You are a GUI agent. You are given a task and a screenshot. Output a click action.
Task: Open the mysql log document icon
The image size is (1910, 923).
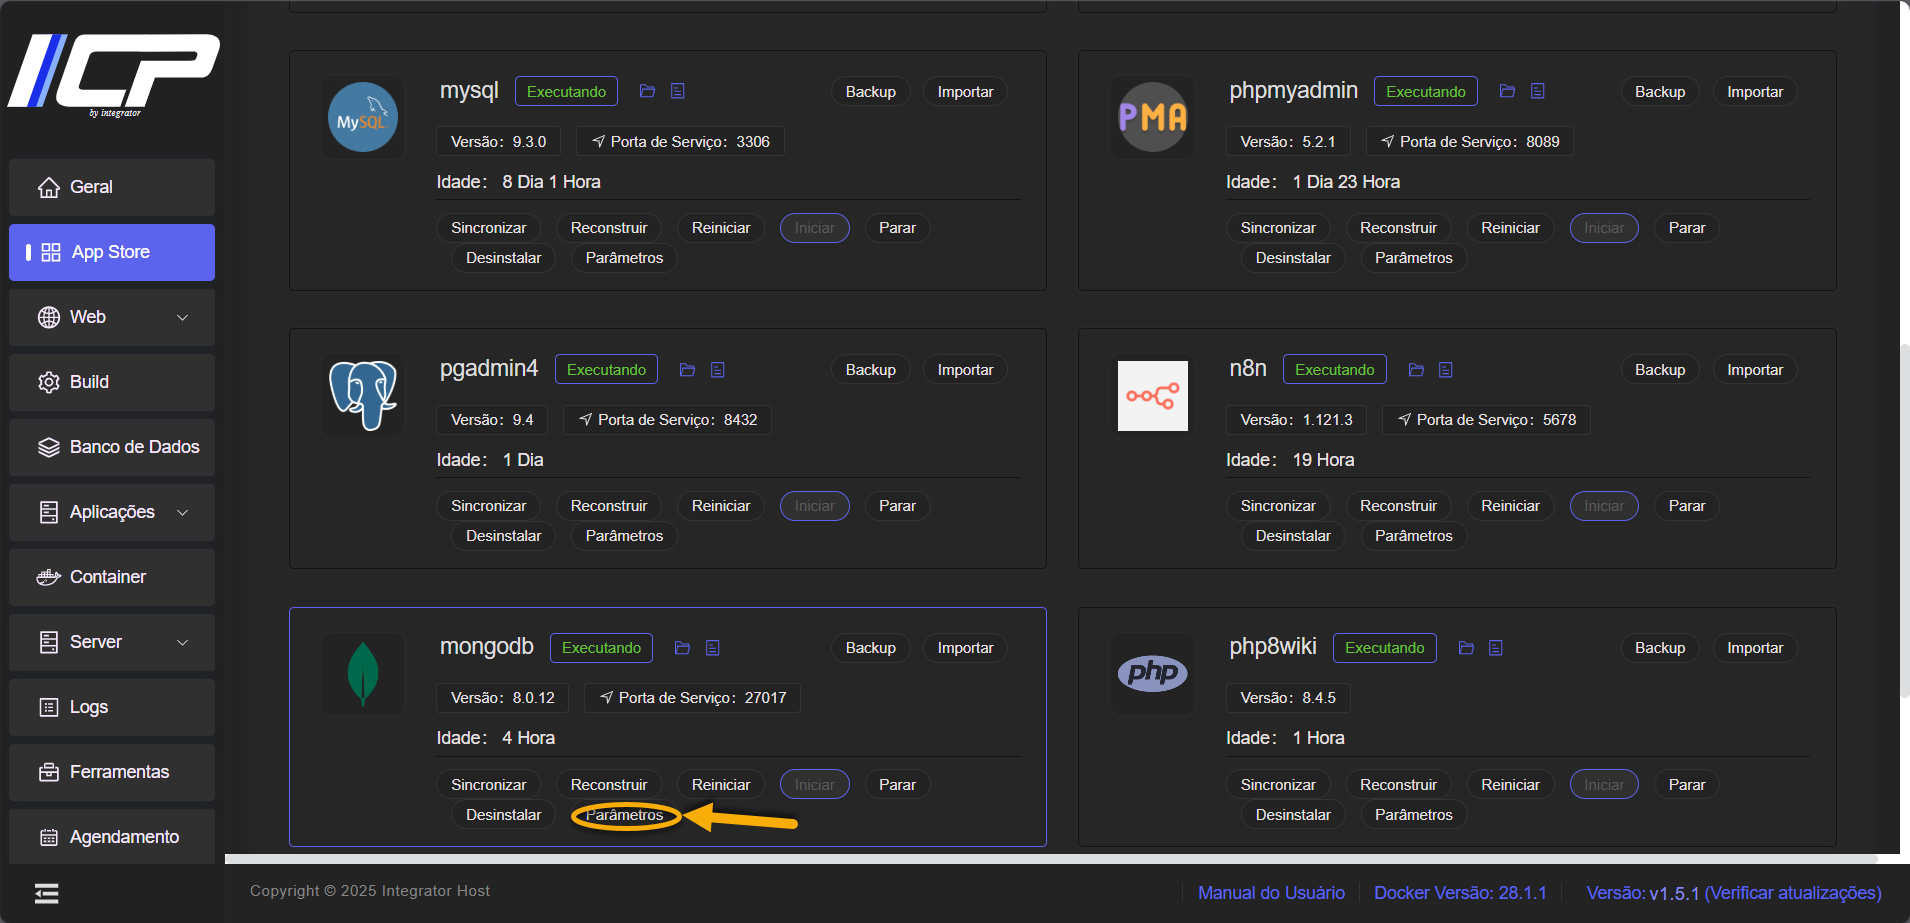pyautogui.click(x=677, y=91)
